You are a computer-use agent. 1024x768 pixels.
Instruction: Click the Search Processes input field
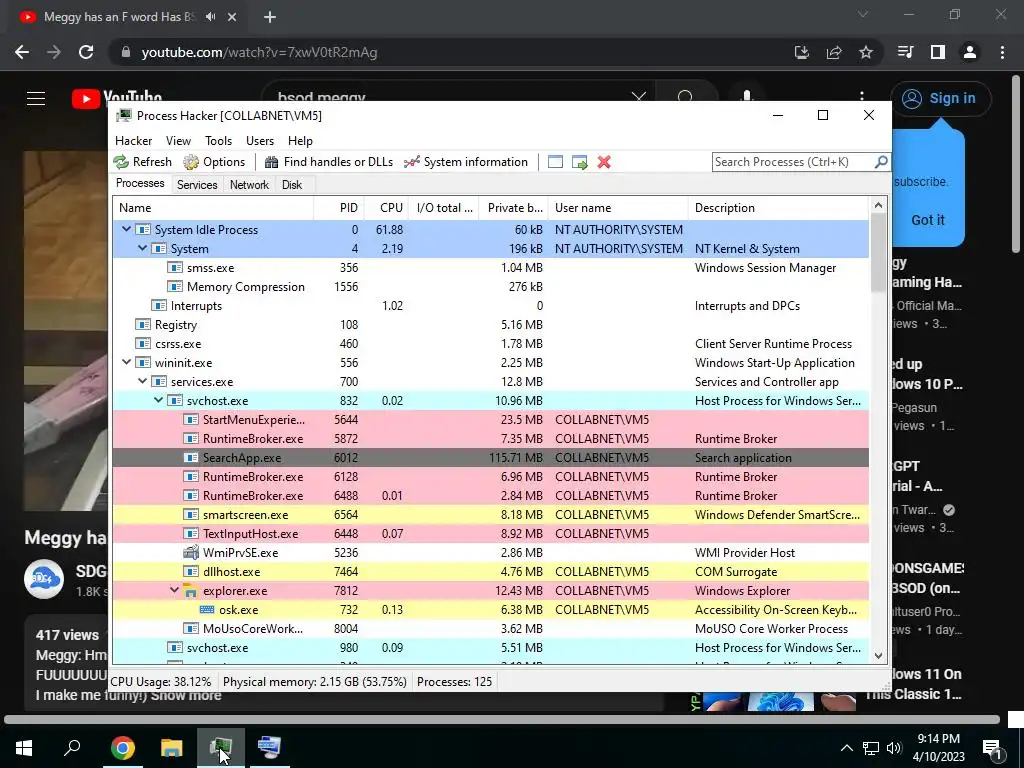[792, 162]
